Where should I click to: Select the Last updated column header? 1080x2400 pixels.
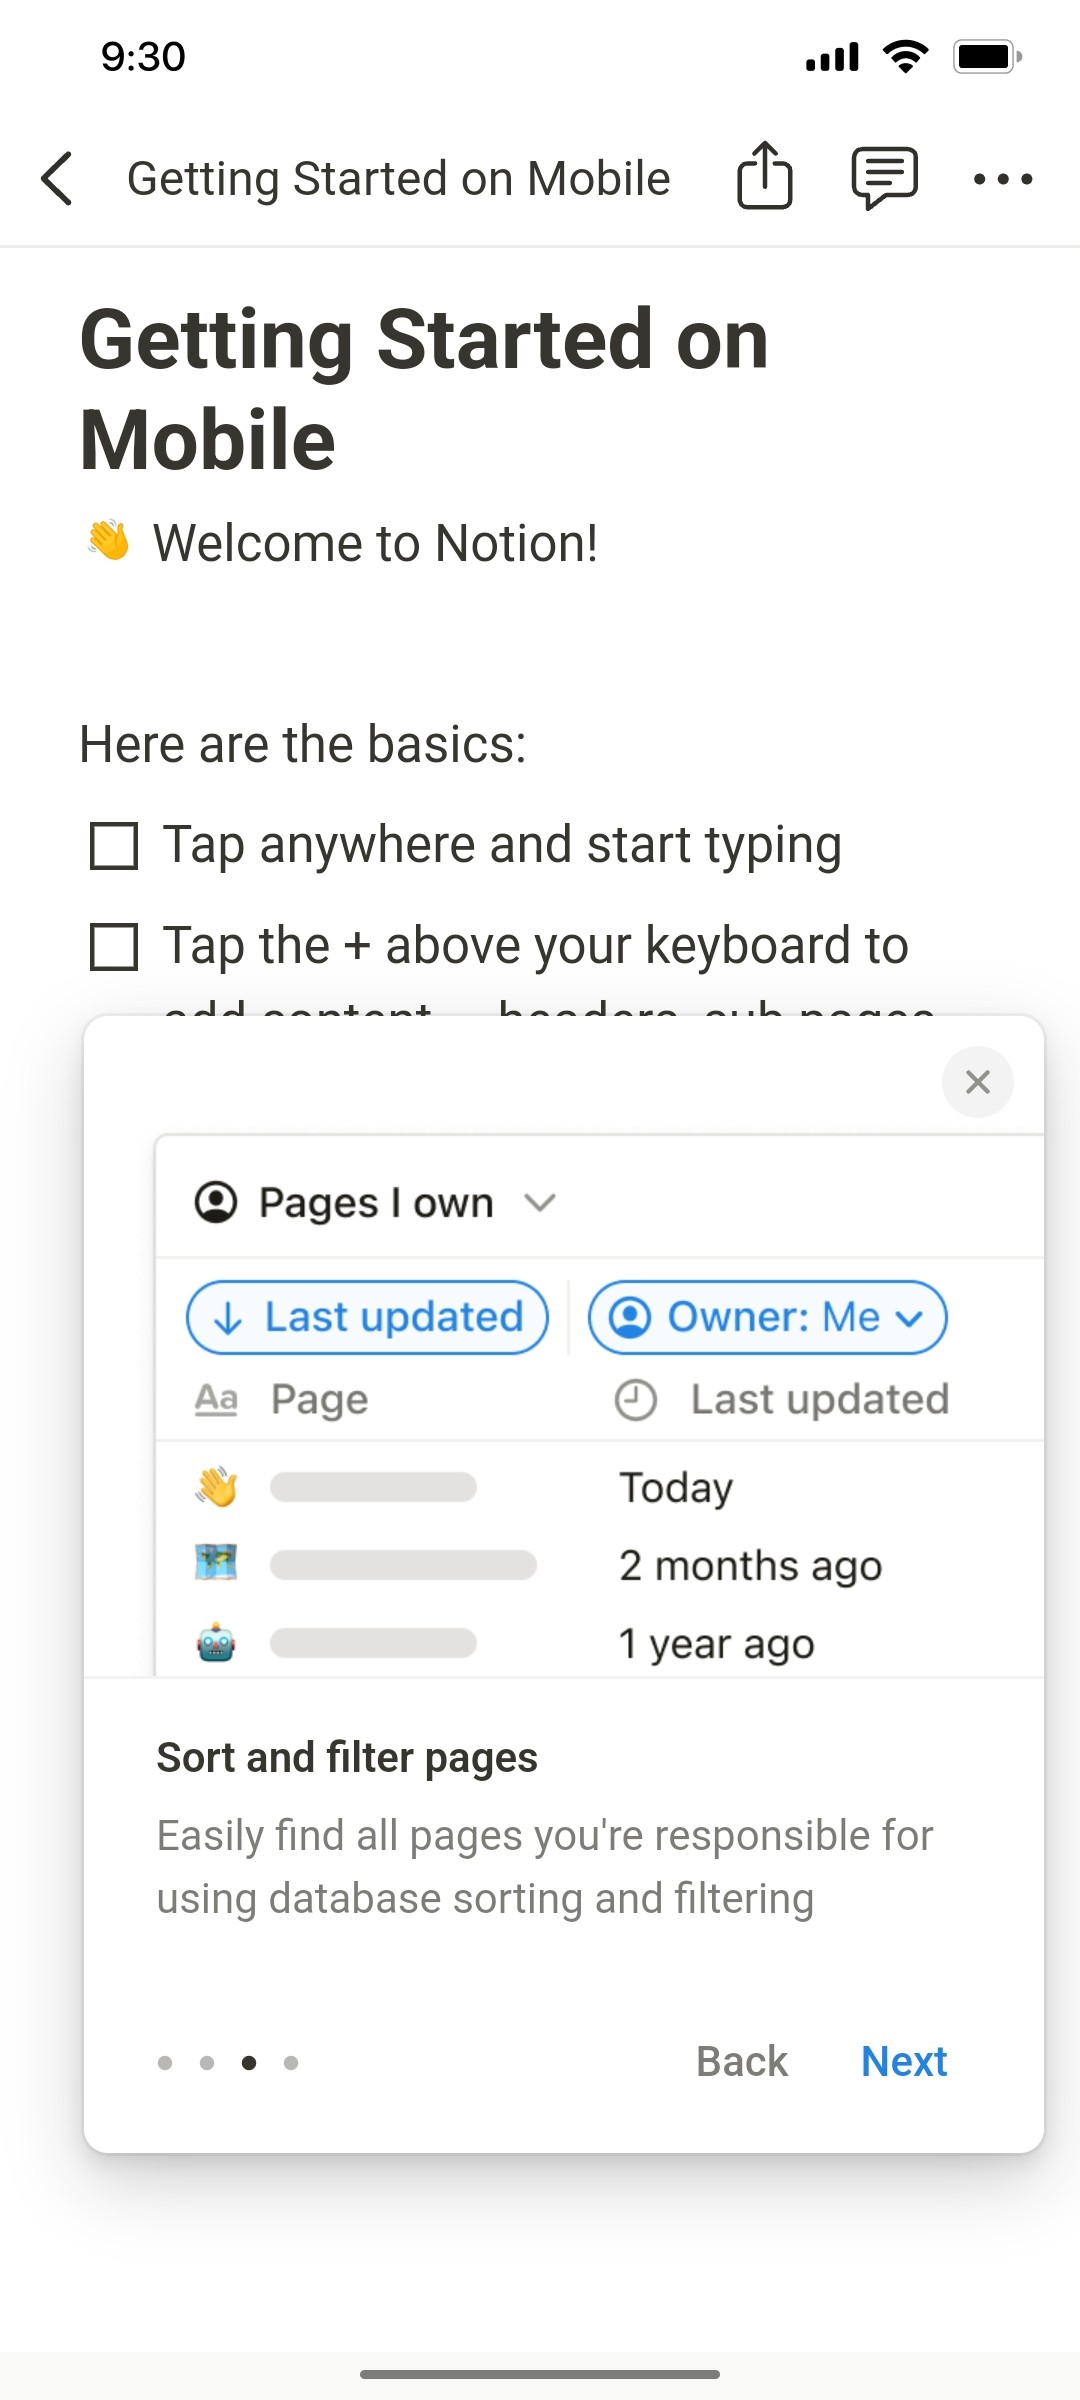[819, 1398]
